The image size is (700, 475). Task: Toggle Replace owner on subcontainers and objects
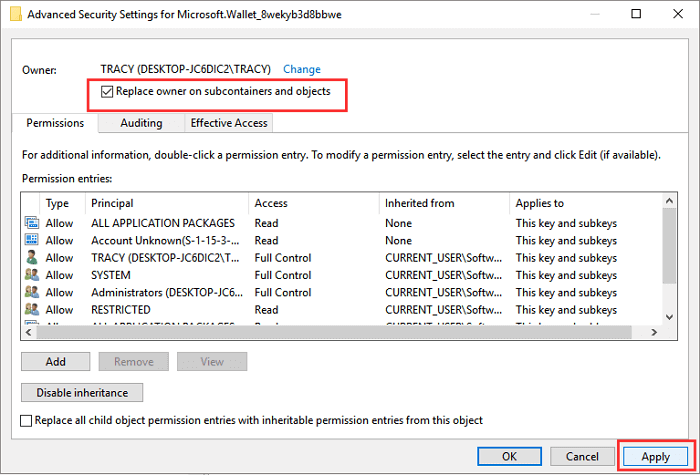(x=108, y=92)
